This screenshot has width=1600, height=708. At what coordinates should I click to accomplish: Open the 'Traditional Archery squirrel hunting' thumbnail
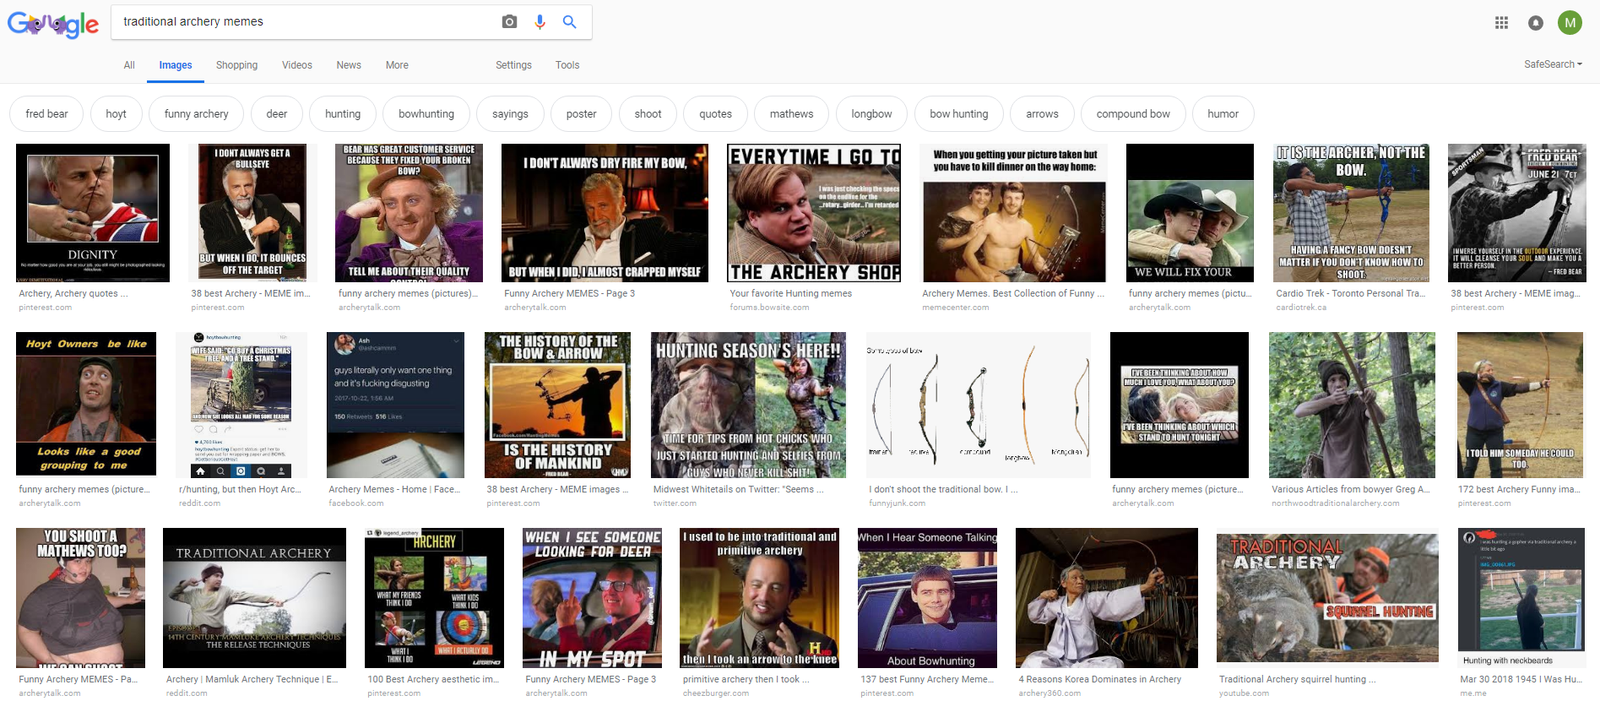pyautogui.click(x=1327, y=598)
